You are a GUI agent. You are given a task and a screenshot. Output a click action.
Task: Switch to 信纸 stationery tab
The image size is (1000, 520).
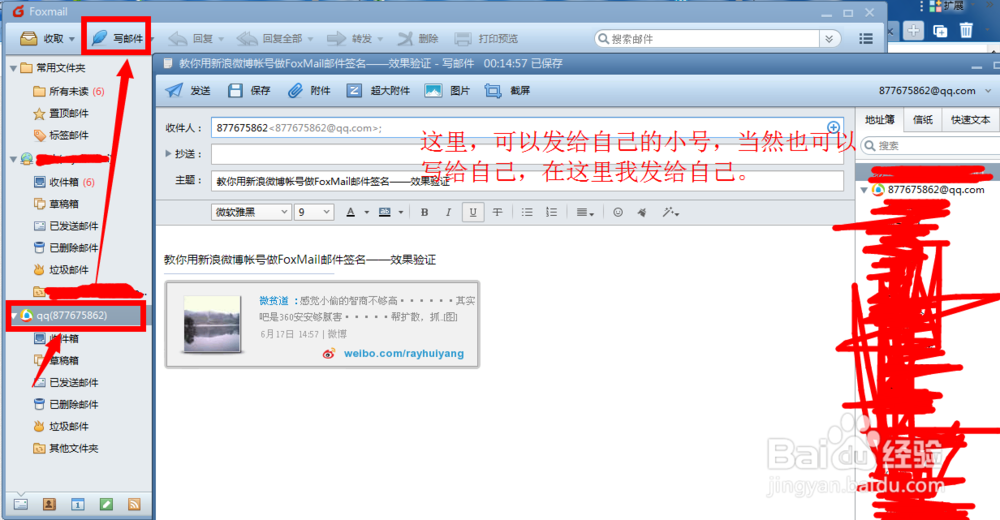(x=922, y=120)
